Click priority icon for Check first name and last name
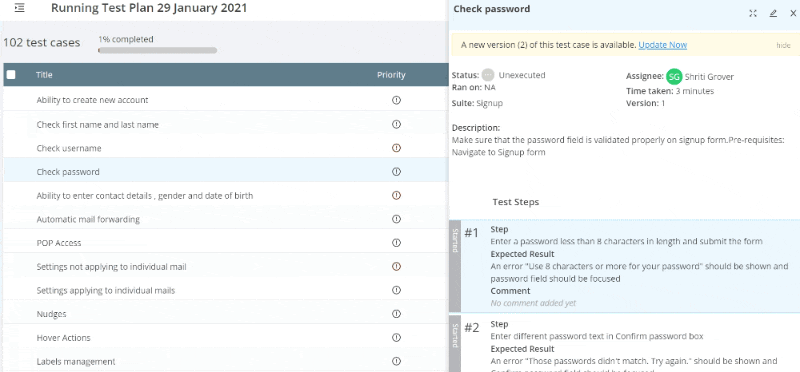 tap(396, 124)
